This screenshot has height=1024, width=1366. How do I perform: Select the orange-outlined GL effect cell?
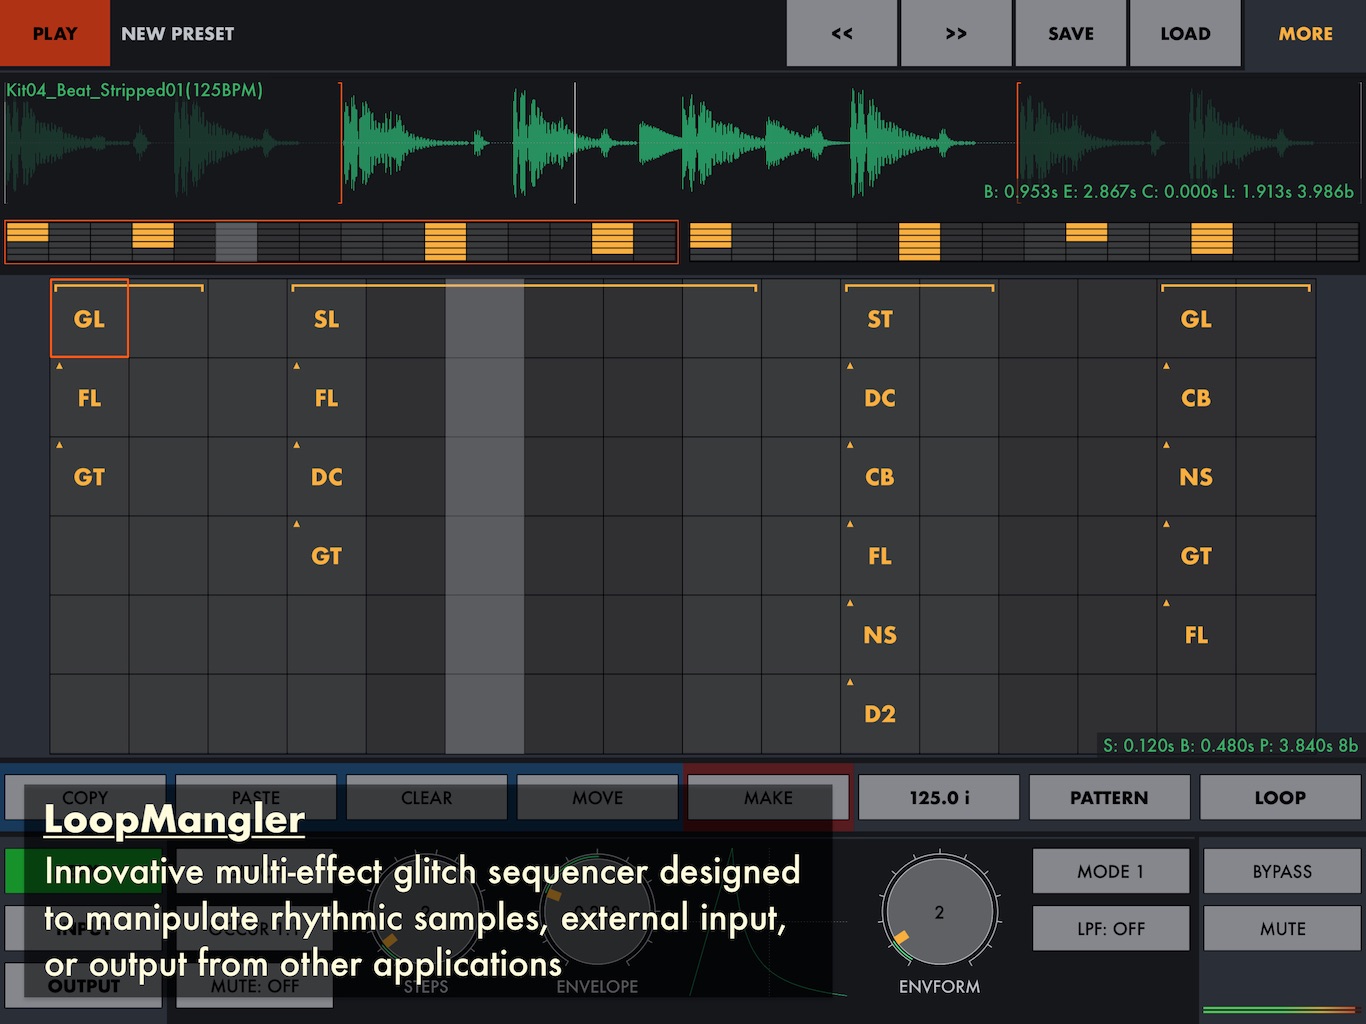click(x=89, y=319)
